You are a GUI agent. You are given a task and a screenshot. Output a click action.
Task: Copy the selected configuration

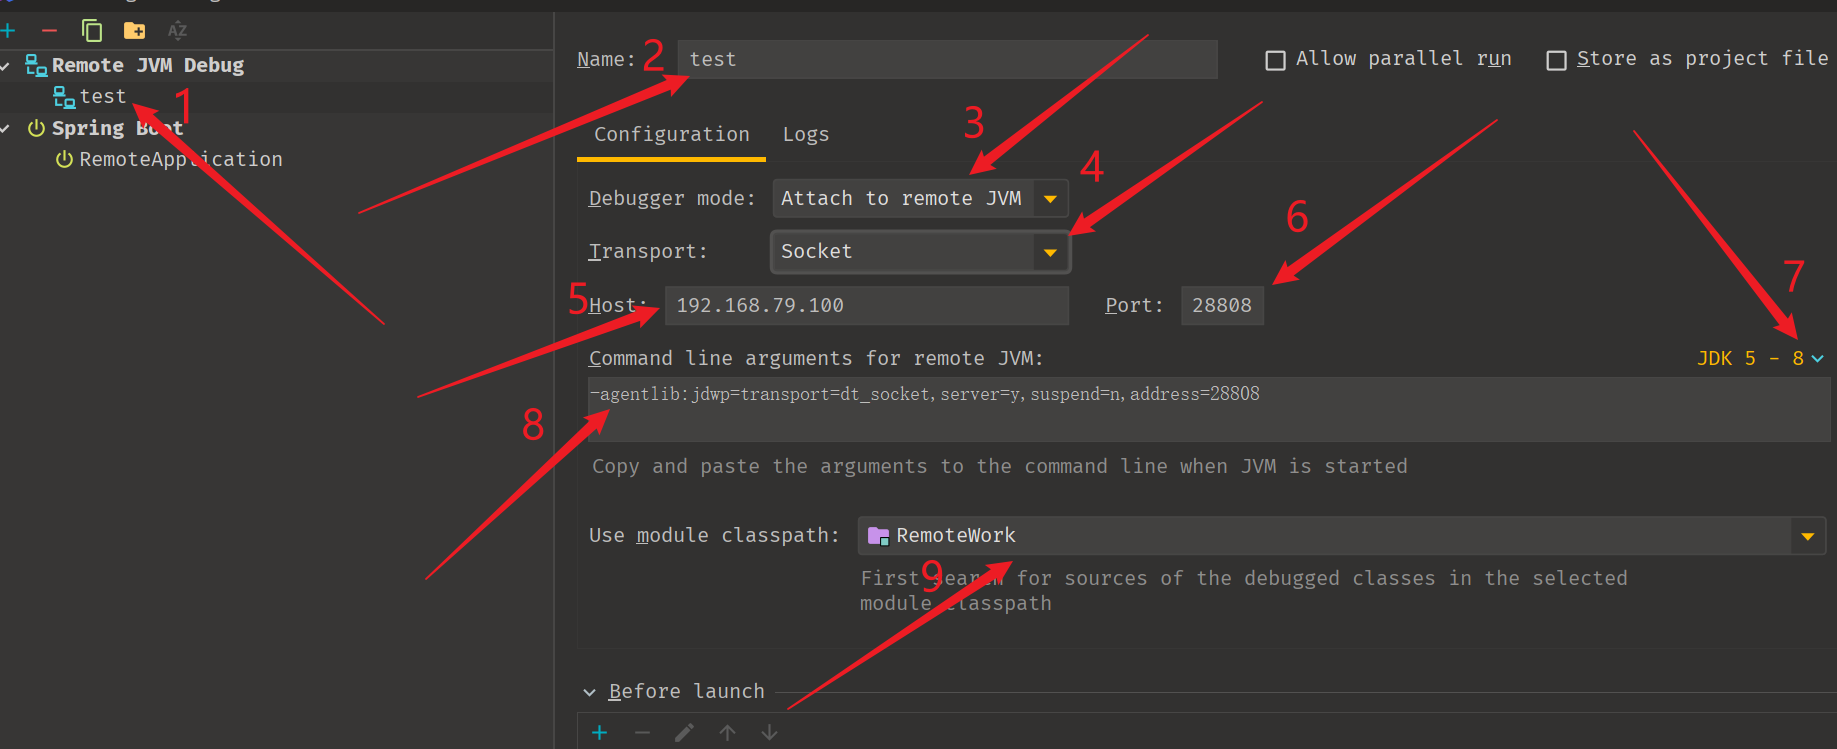tap(92, 31)
